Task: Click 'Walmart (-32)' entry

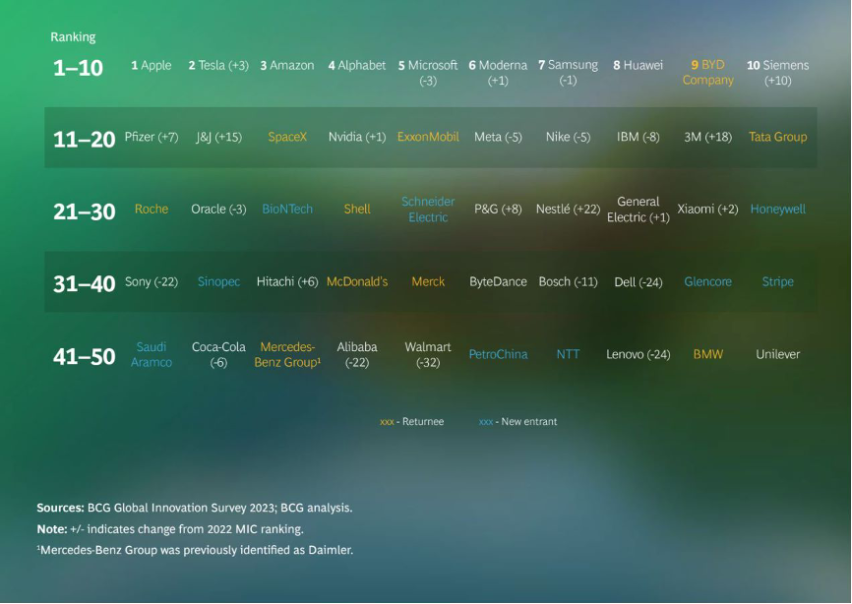Action: point(428,355)
